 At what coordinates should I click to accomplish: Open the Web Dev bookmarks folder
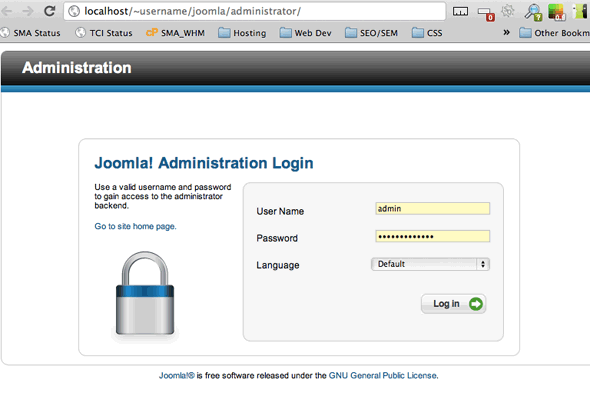click(x=305, y=33)
